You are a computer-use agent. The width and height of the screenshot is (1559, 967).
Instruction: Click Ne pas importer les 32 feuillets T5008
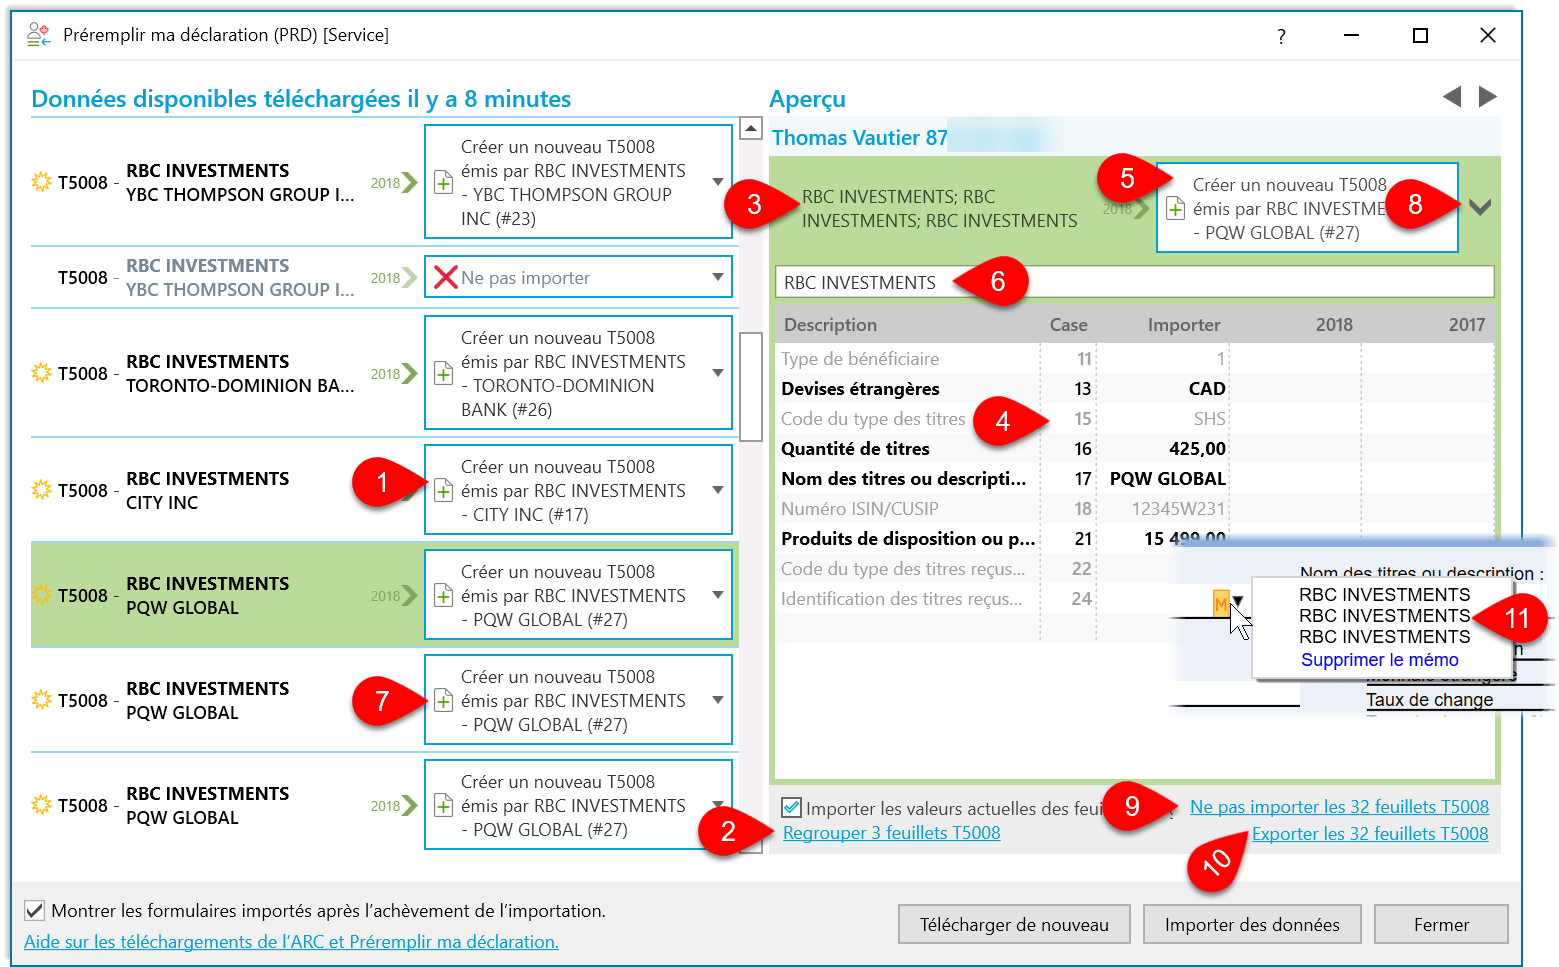pyautogui.click(x=1339, y=807)
